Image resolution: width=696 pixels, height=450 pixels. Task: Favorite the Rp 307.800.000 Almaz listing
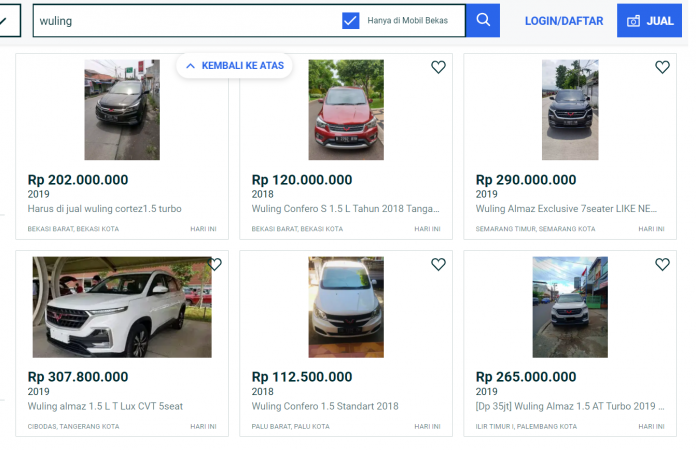[215, 264]
